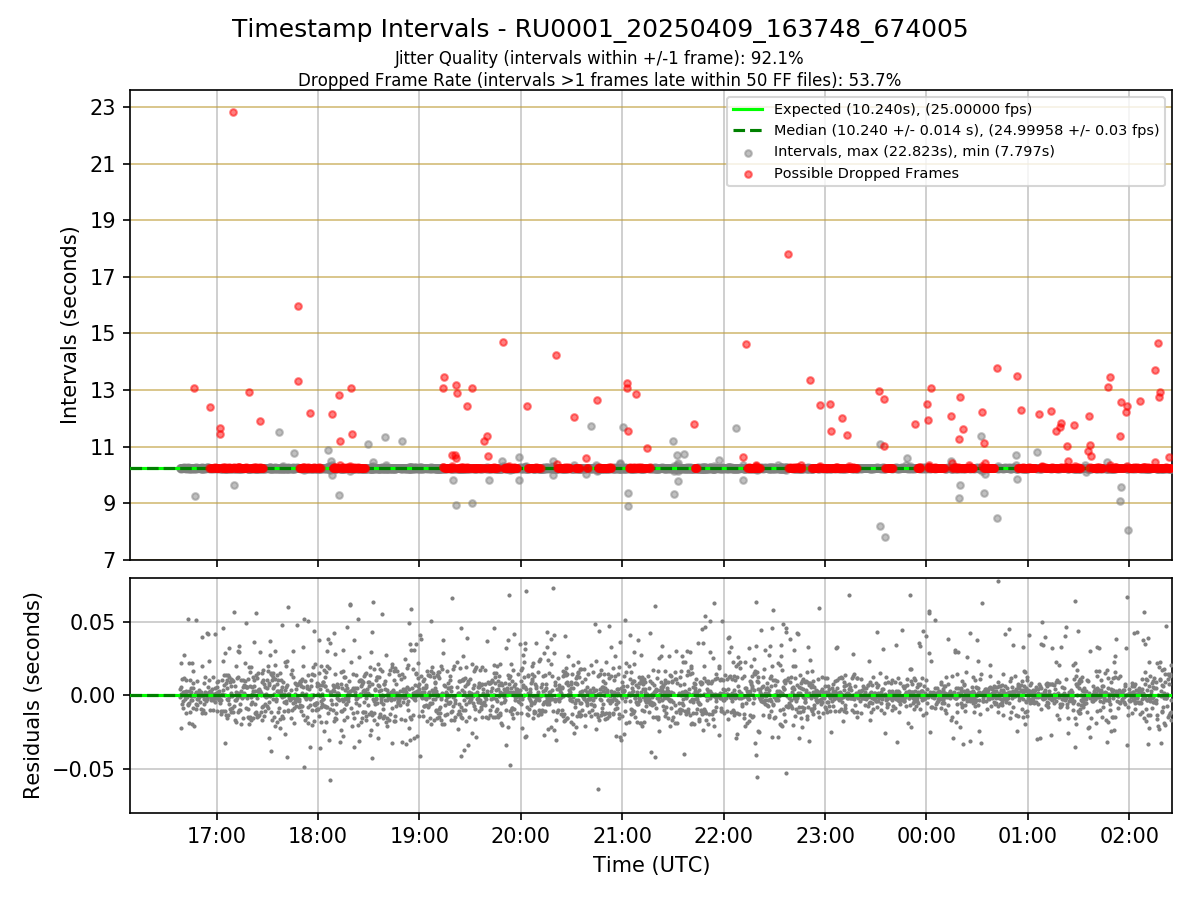Click the '02:00' x-axis tick label

click(1129, 834)
